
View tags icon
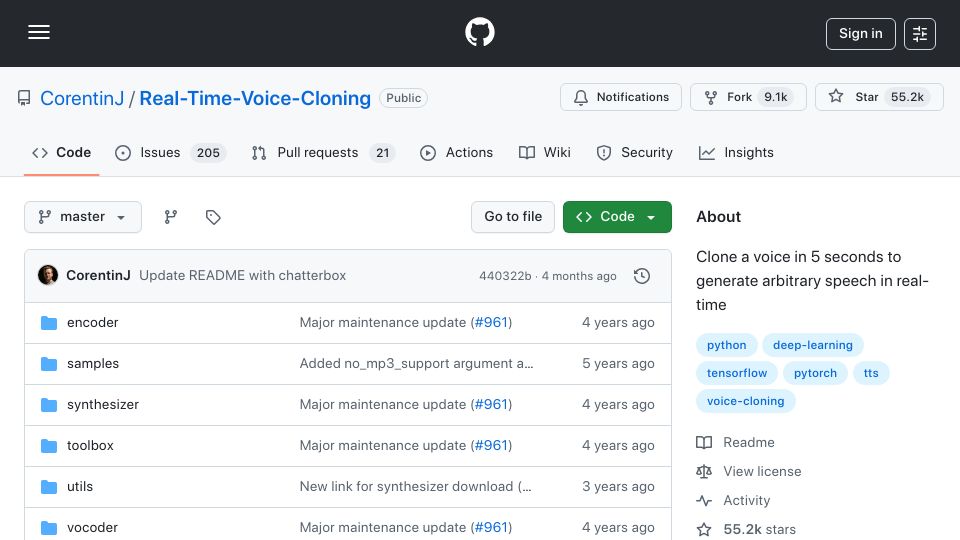pos(213,217)
